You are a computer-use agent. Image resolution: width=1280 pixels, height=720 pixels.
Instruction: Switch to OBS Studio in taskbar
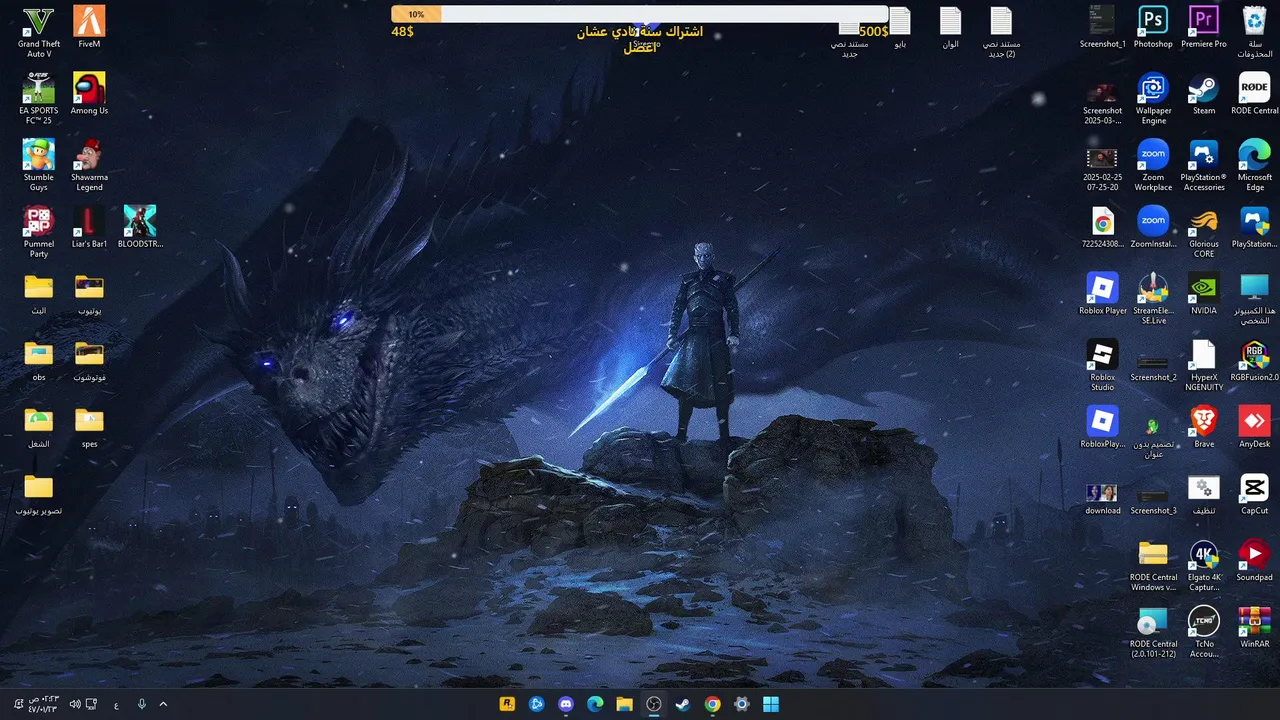(654, 704)
